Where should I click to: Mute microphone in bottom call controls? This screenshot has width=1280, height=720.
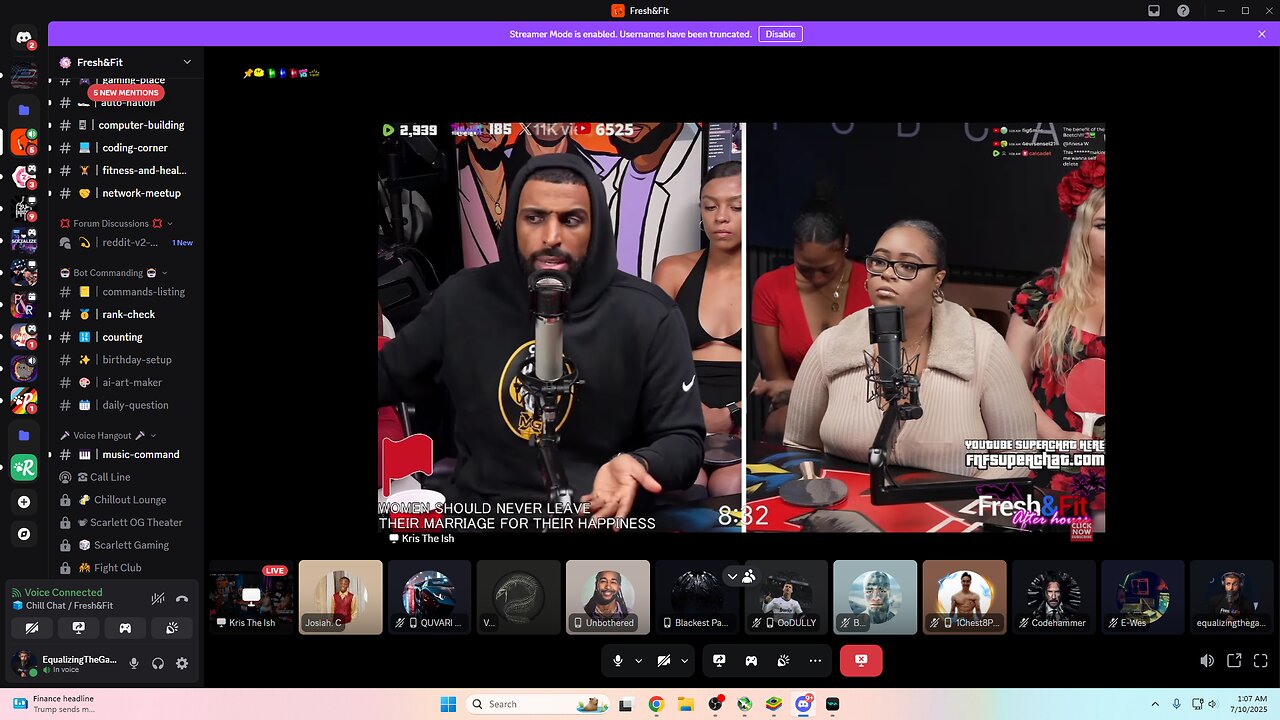pos(618,661)
